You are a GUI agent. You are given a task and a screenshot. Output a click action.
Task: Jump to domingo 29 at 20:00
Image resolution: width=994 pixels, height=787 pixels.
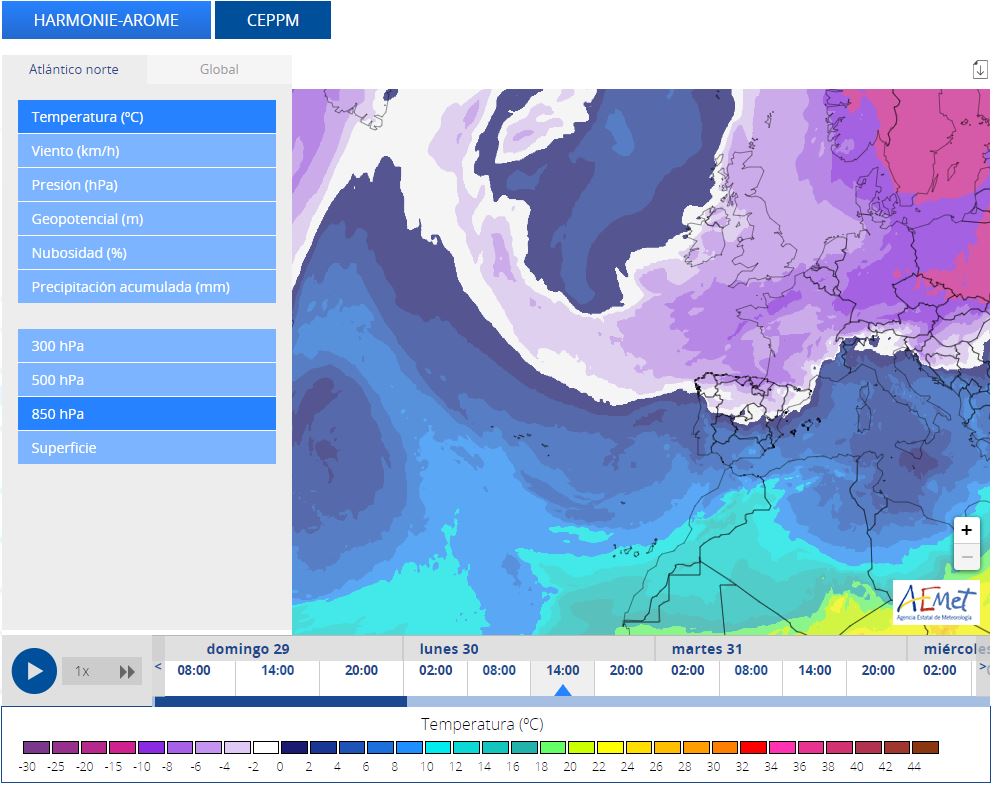click(x=361, y=670)
